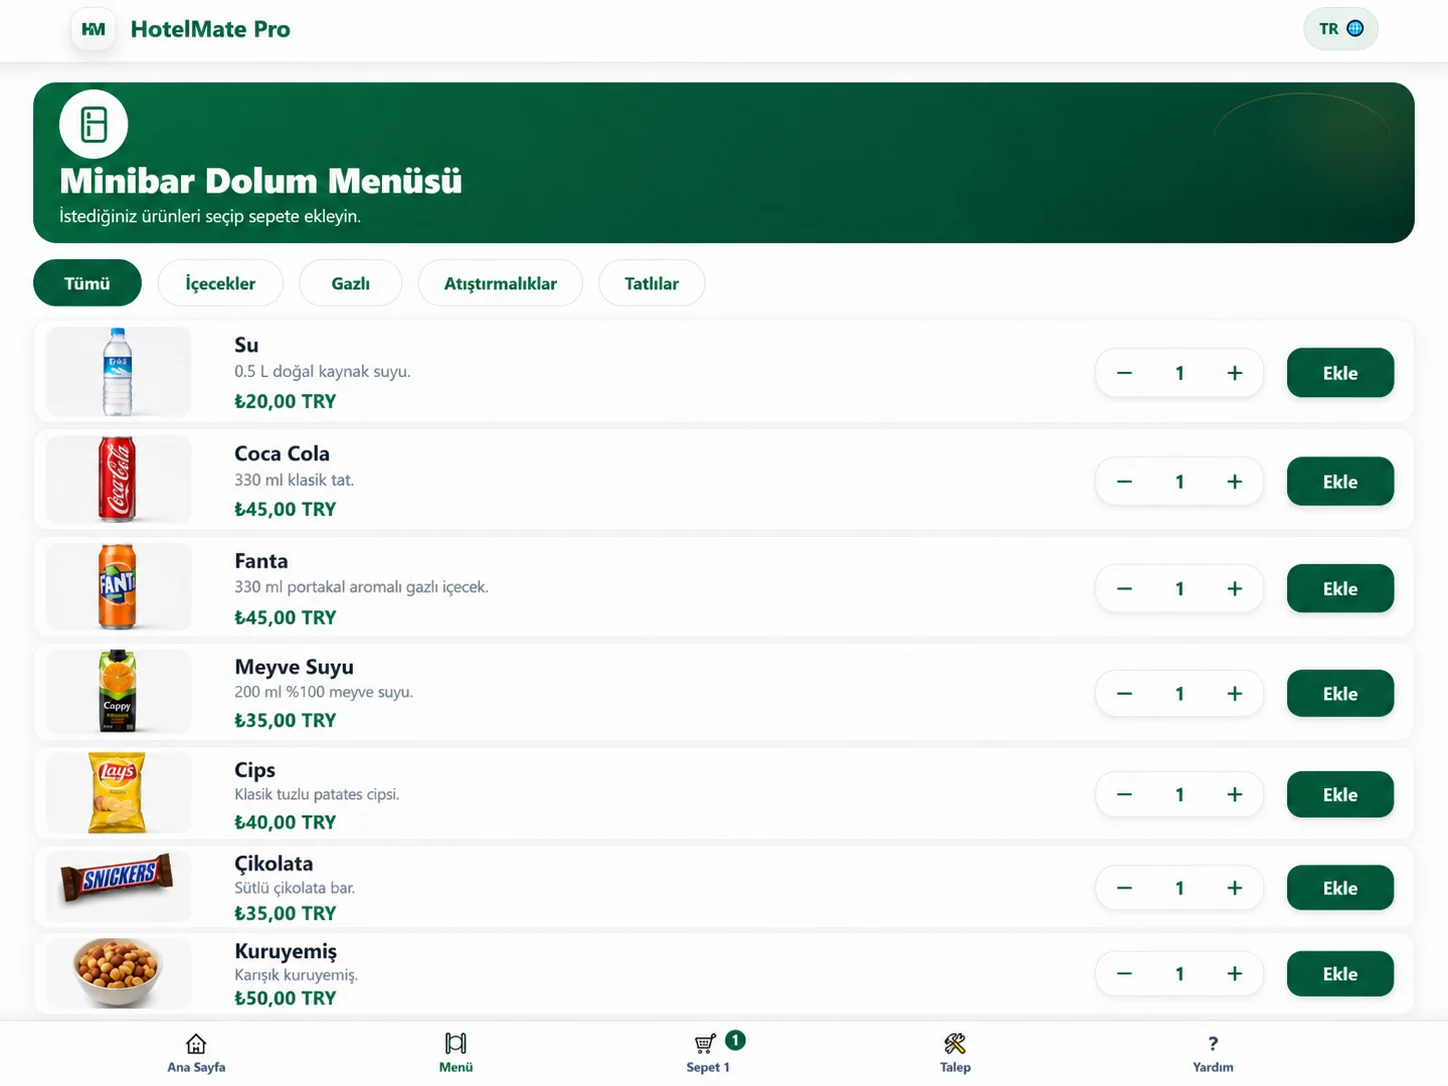Image resolution: width=1448 pixels, height=1086 pixels.
Task: Decrease quantity for Kuruyemiş
Action: pyautogui.click(x=1124, y=973)
